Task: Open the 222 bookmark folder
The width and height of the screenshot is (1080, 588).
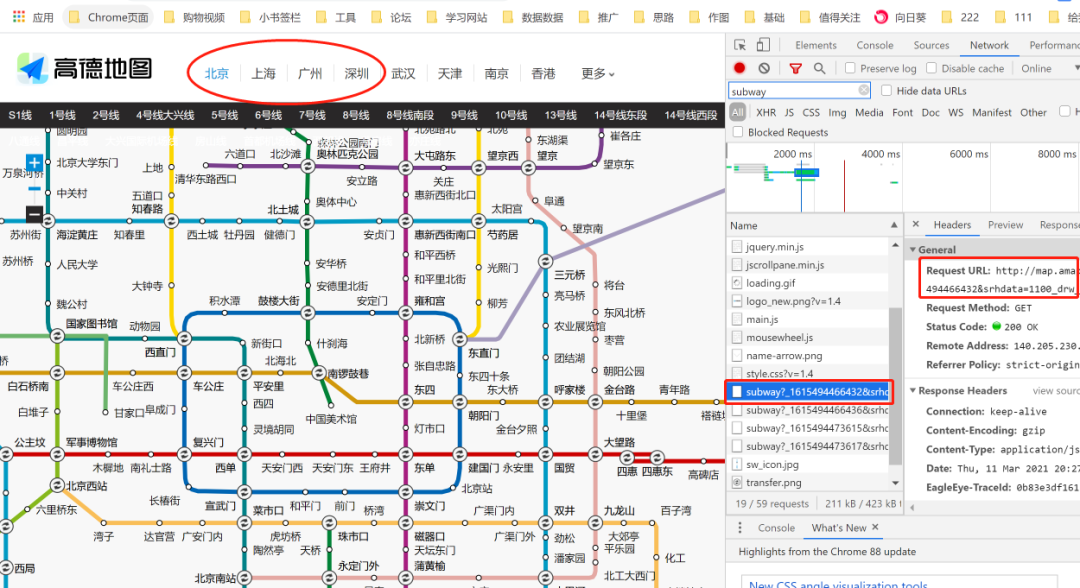Action: coord(960,17)
